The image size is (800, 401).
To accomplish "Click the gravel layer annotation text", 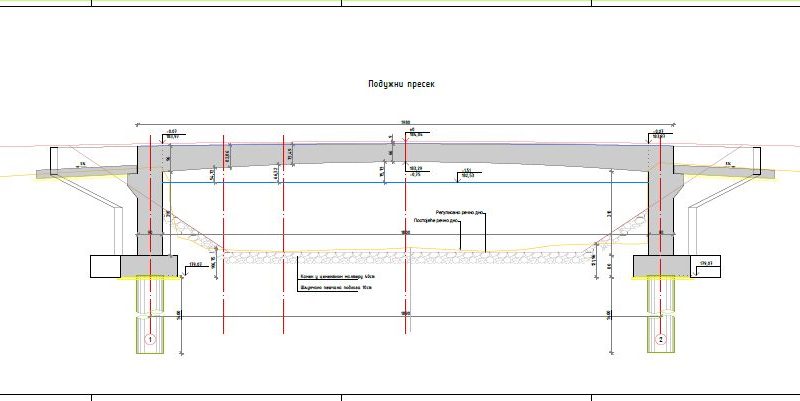I will point(336,288).
